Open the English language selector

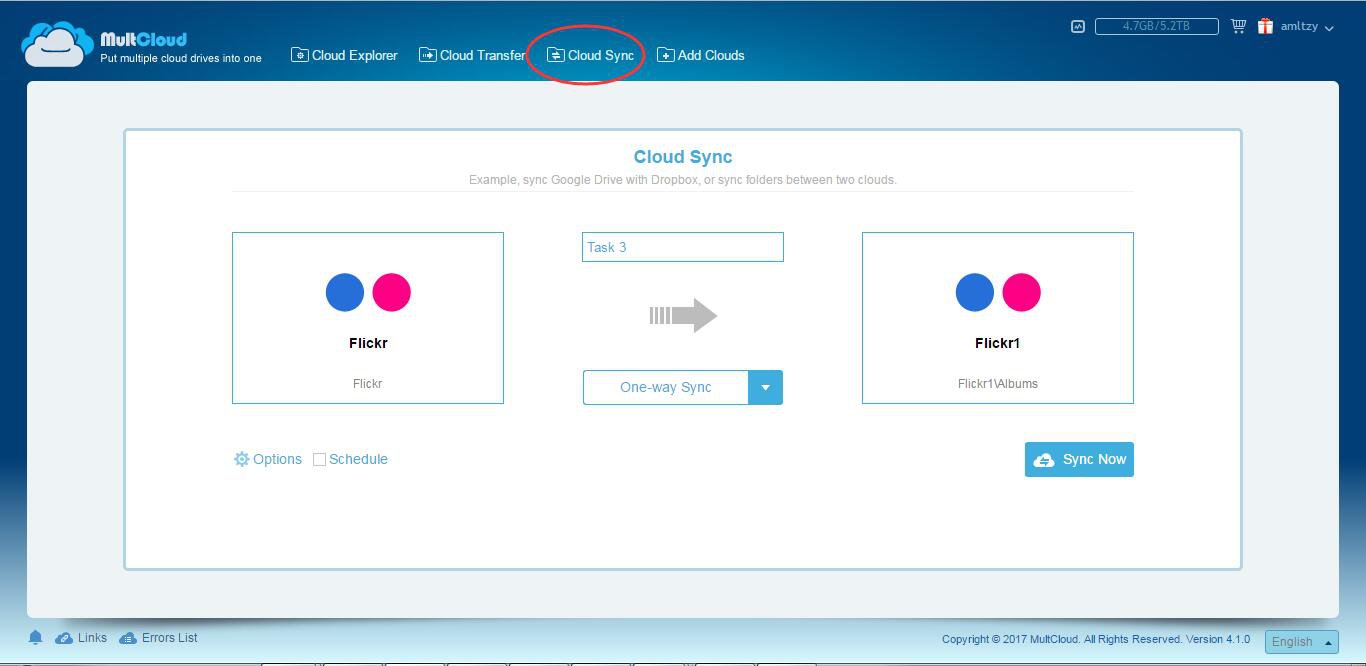point(1301,641)
